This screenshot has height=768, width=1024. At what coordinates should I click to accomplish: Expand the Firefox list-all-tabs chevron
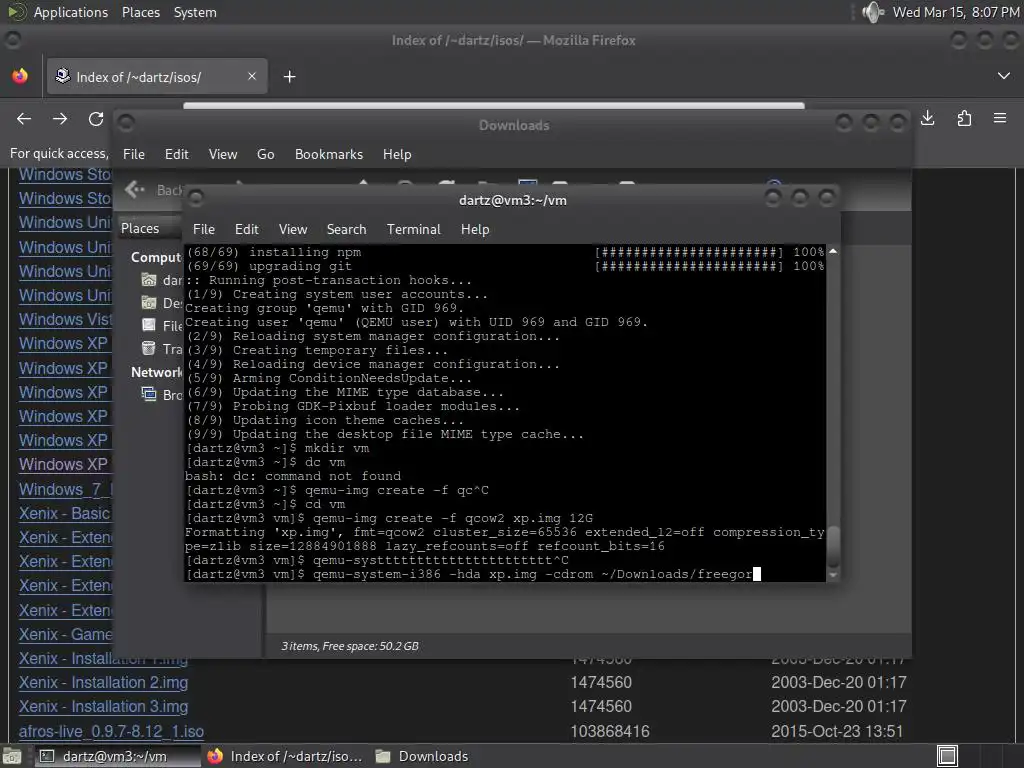[x=1004, y=76]
